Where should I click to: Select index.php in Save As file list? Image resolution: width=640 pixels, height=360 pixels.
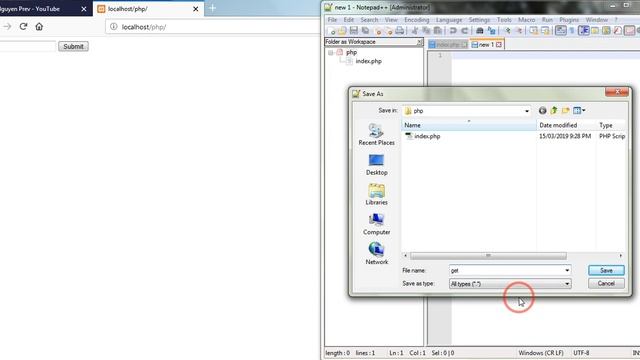coord(427,136)
